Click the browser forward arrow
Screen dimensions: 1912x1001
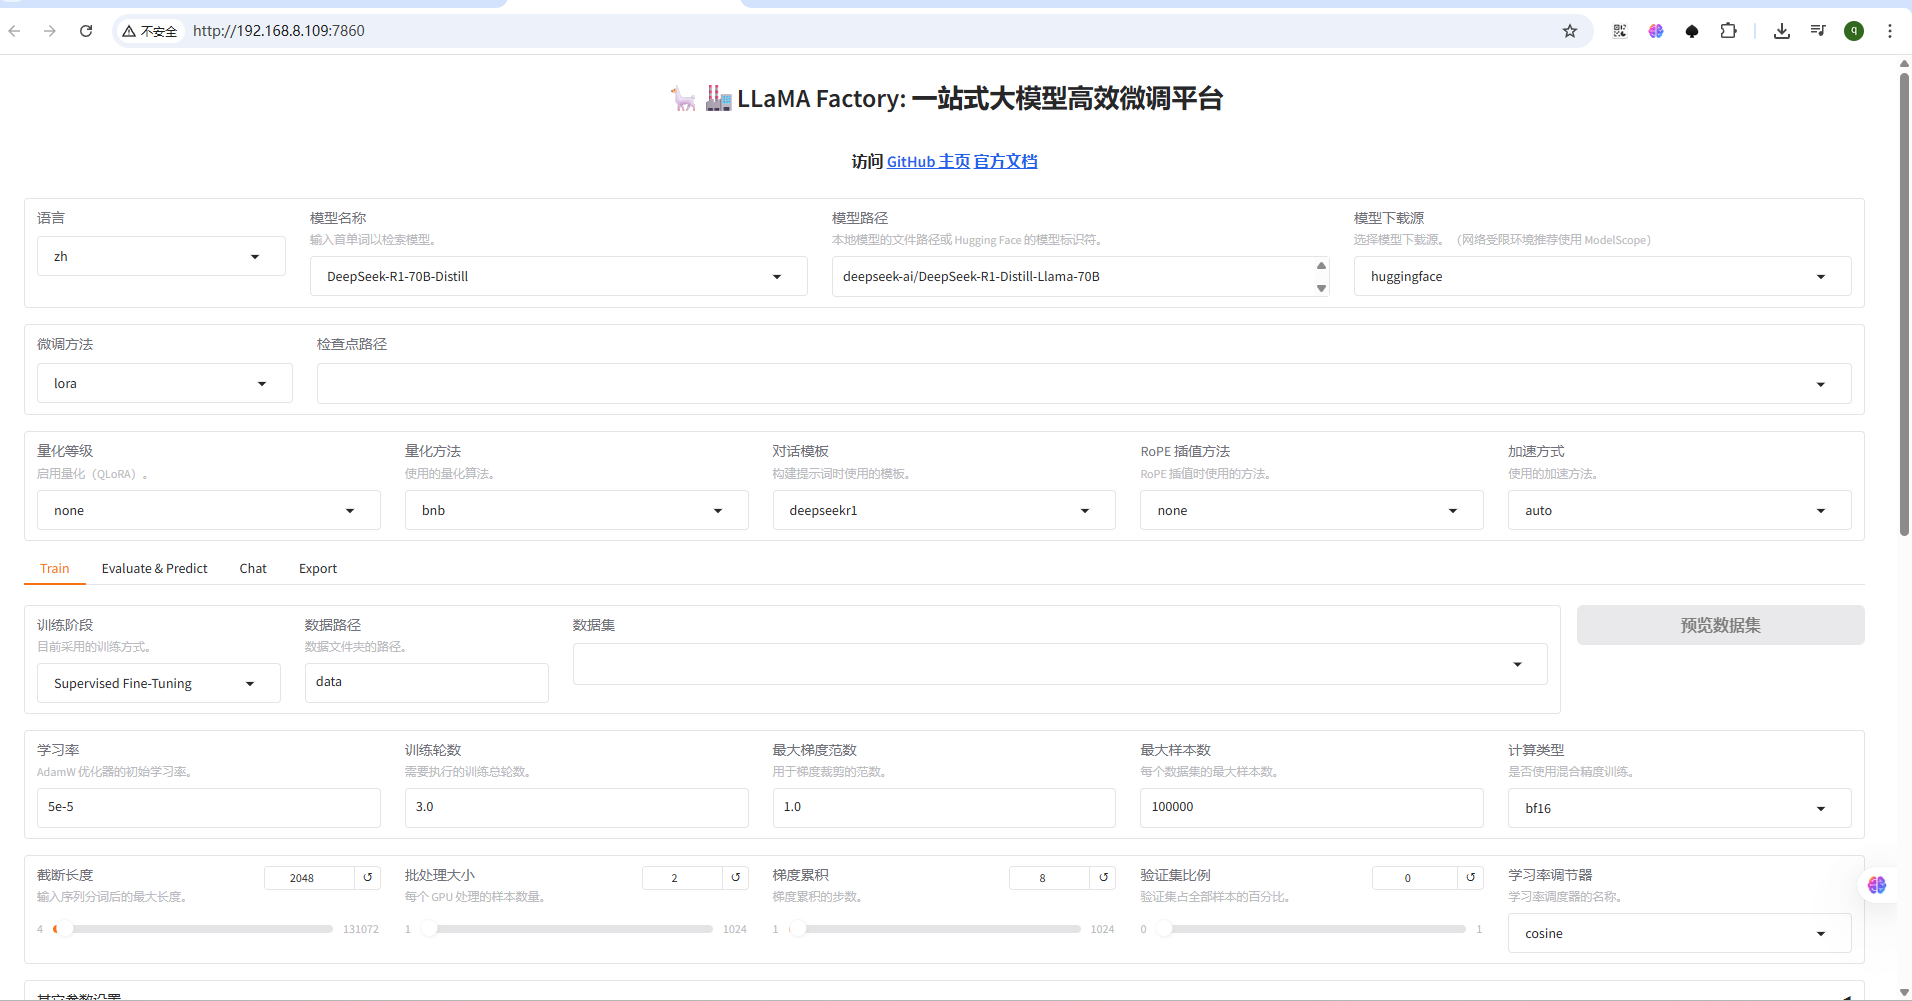click(50, 31)
